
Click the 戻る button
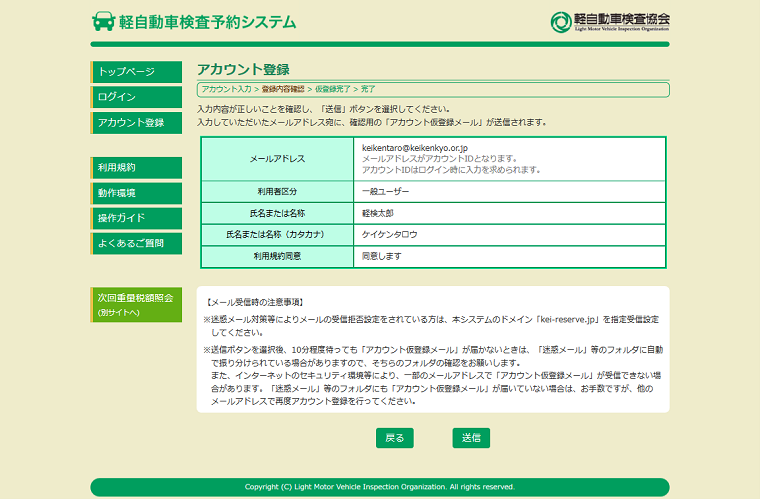[x=395, y=438]
